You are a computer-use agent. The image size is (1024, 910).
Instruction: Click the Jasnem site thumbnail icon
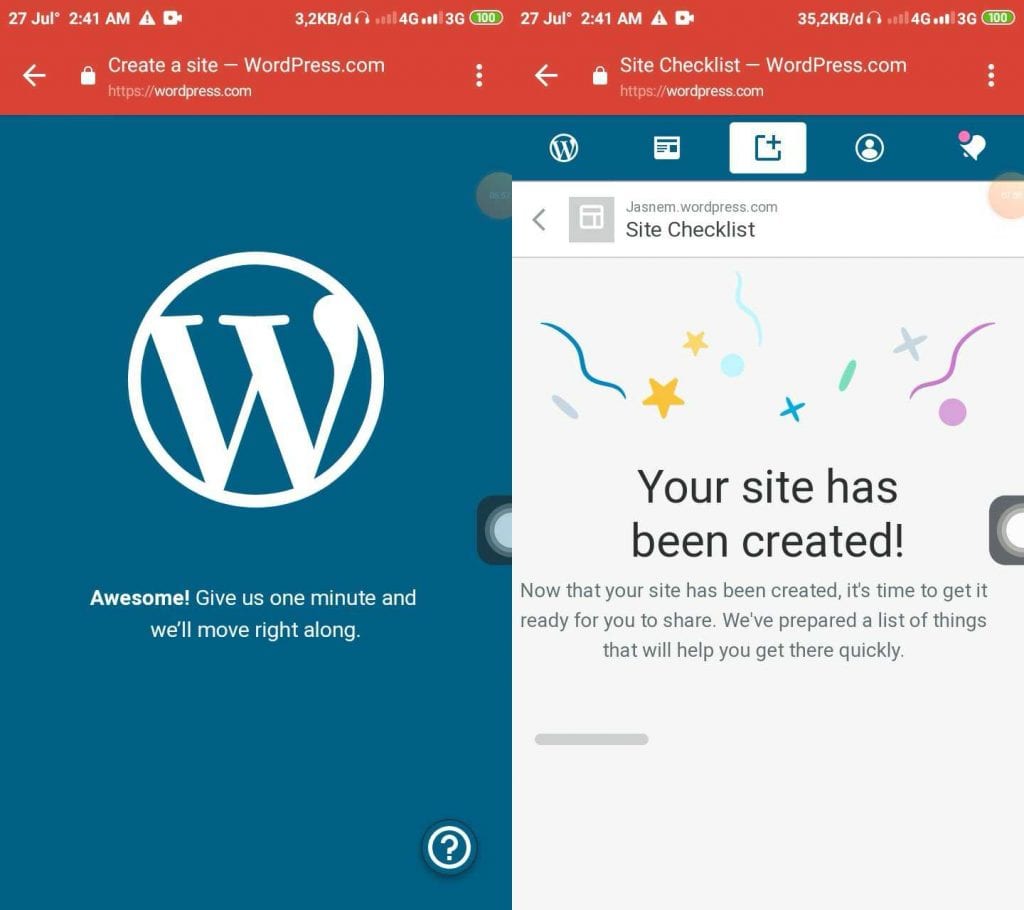591,219
